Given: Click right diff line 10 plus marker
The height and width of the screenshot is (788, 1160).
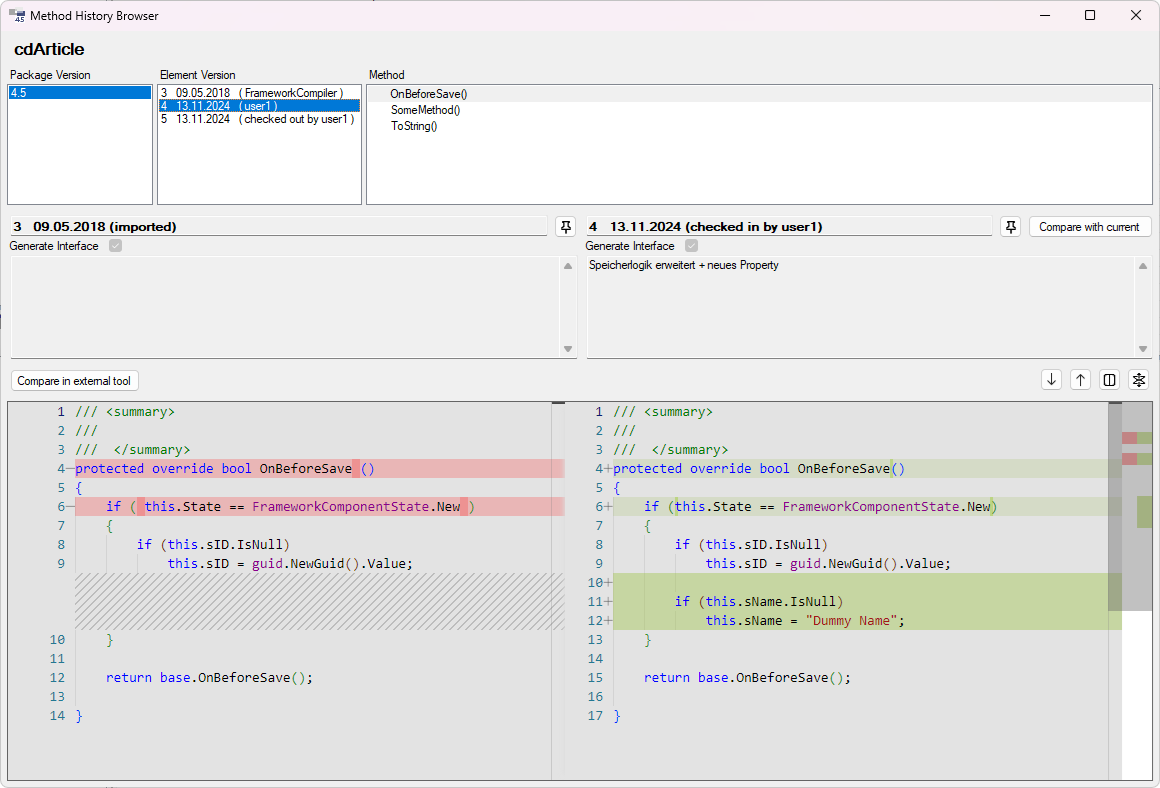Looking at the screenshot, I should 608,583.
